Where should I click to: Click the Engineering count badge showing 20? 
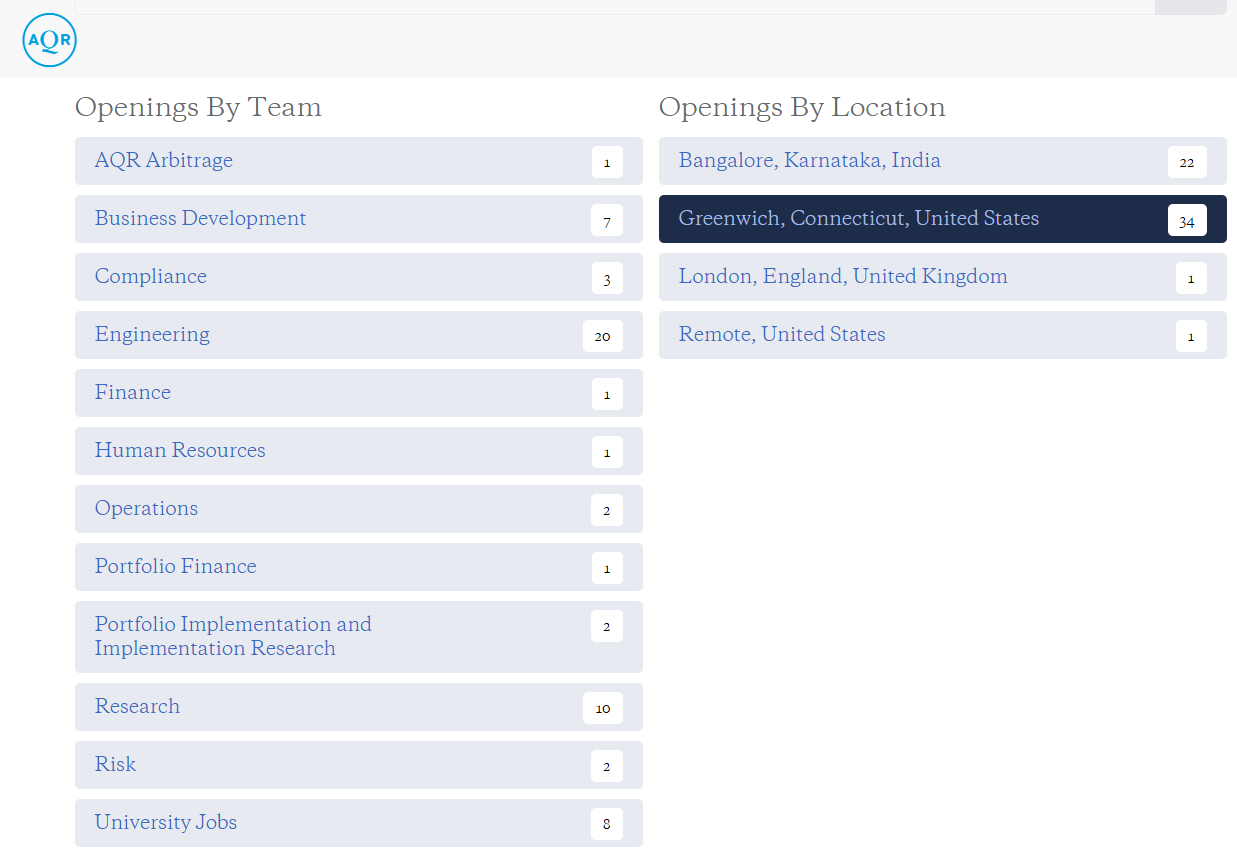pos(602,336)
